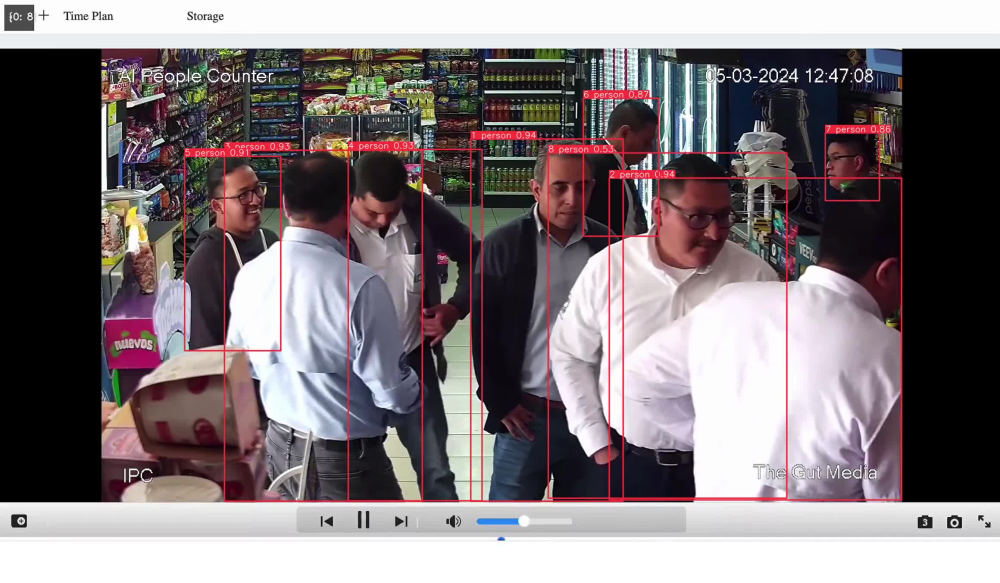Open the Storage tab
The height and width of the screenshot is (583, 1000).
pos(205,16)
